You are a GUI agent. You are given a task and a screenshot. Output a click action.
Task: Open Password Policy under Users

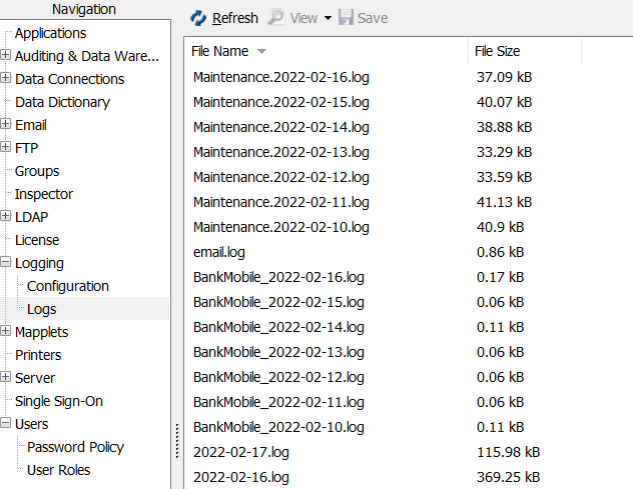click(x=76, y=447)
